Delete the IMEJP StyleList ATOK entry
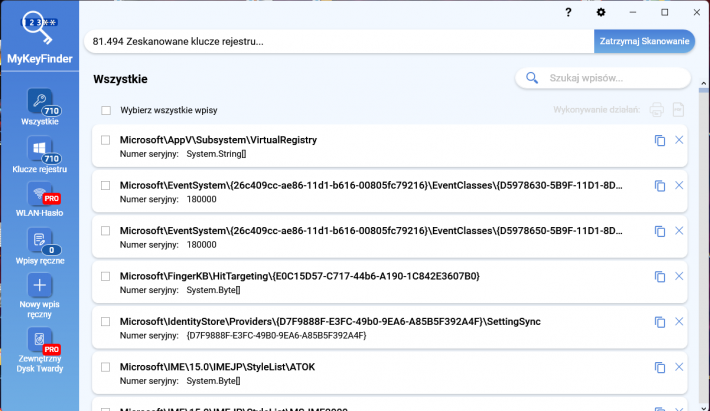This screenshot has width=710, height=411. (x=679, y=367)
